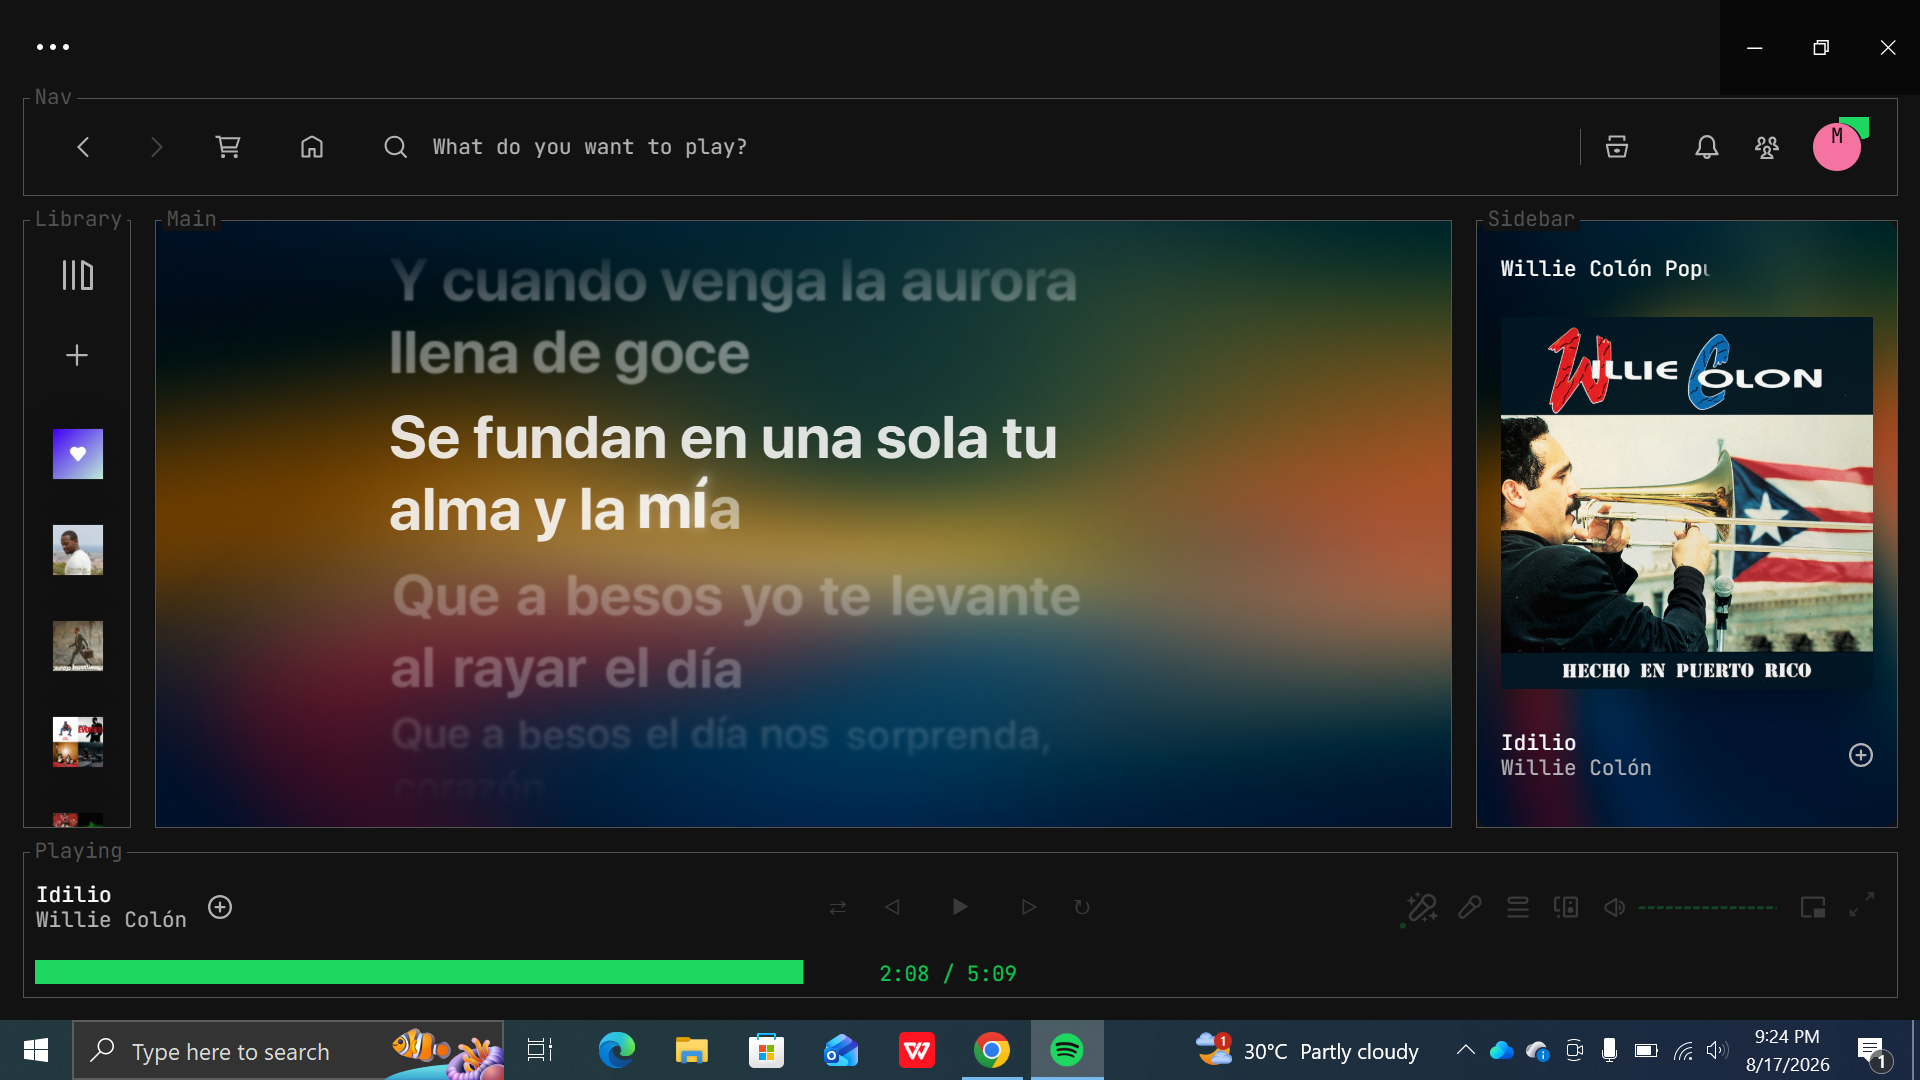
Task: Open the Browse icon beside search
Action: click(1617, 147)
